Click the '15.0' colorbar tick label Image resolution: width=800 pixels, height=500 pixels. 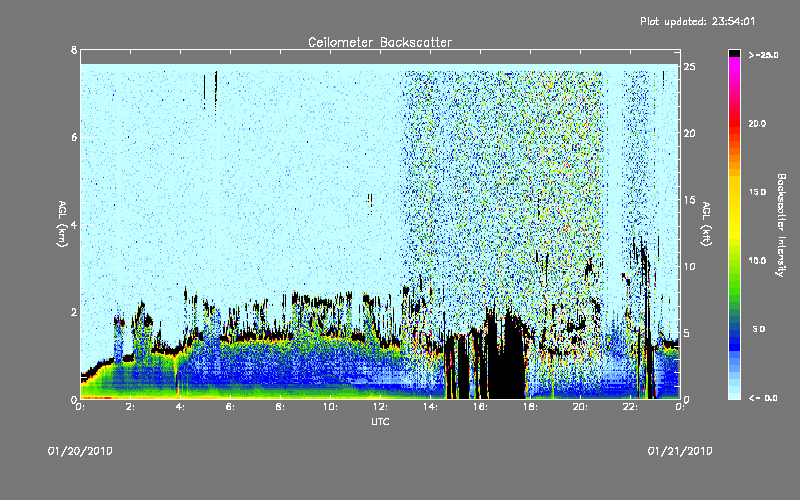[757, 192]
